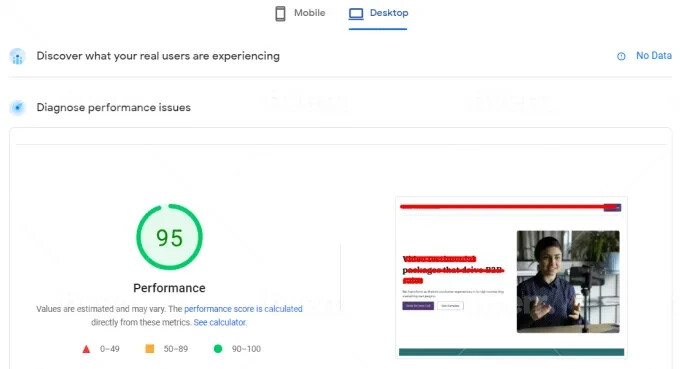Click the red triangle 0–49 legend icon
Viewport: 680px width, 369px height.
(86, 349)
